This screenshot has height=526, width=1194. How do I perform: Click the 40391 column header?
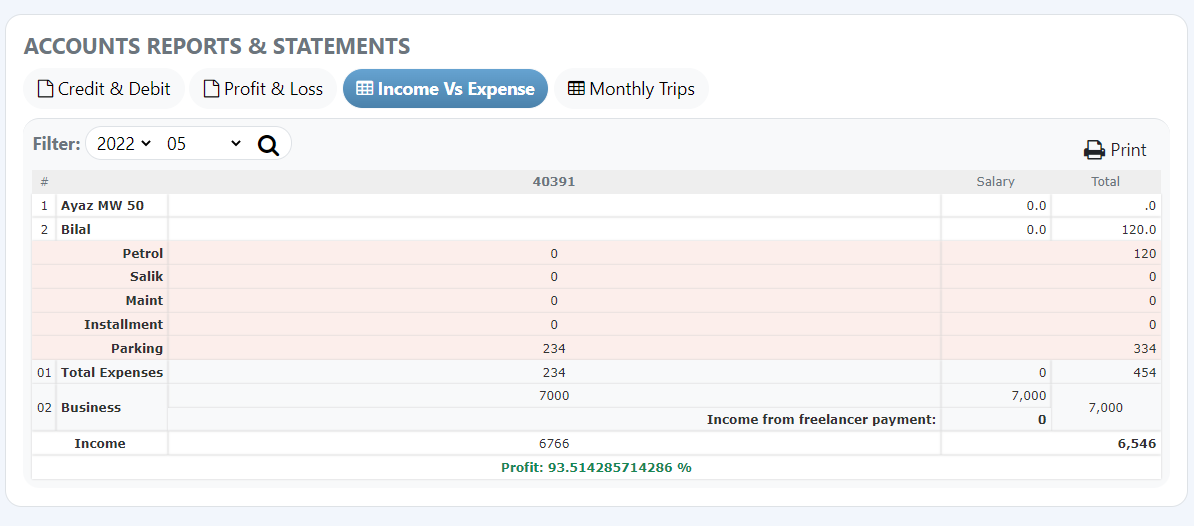(x=554, y=182)
